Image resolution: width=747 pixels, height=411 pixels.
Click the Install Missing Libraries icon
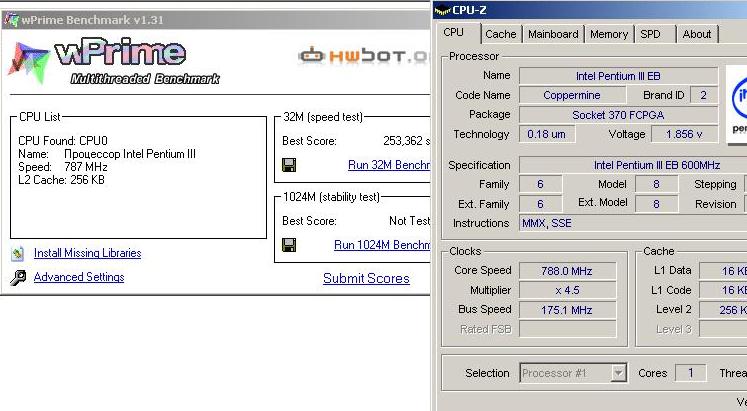click(x=18, y=253)
